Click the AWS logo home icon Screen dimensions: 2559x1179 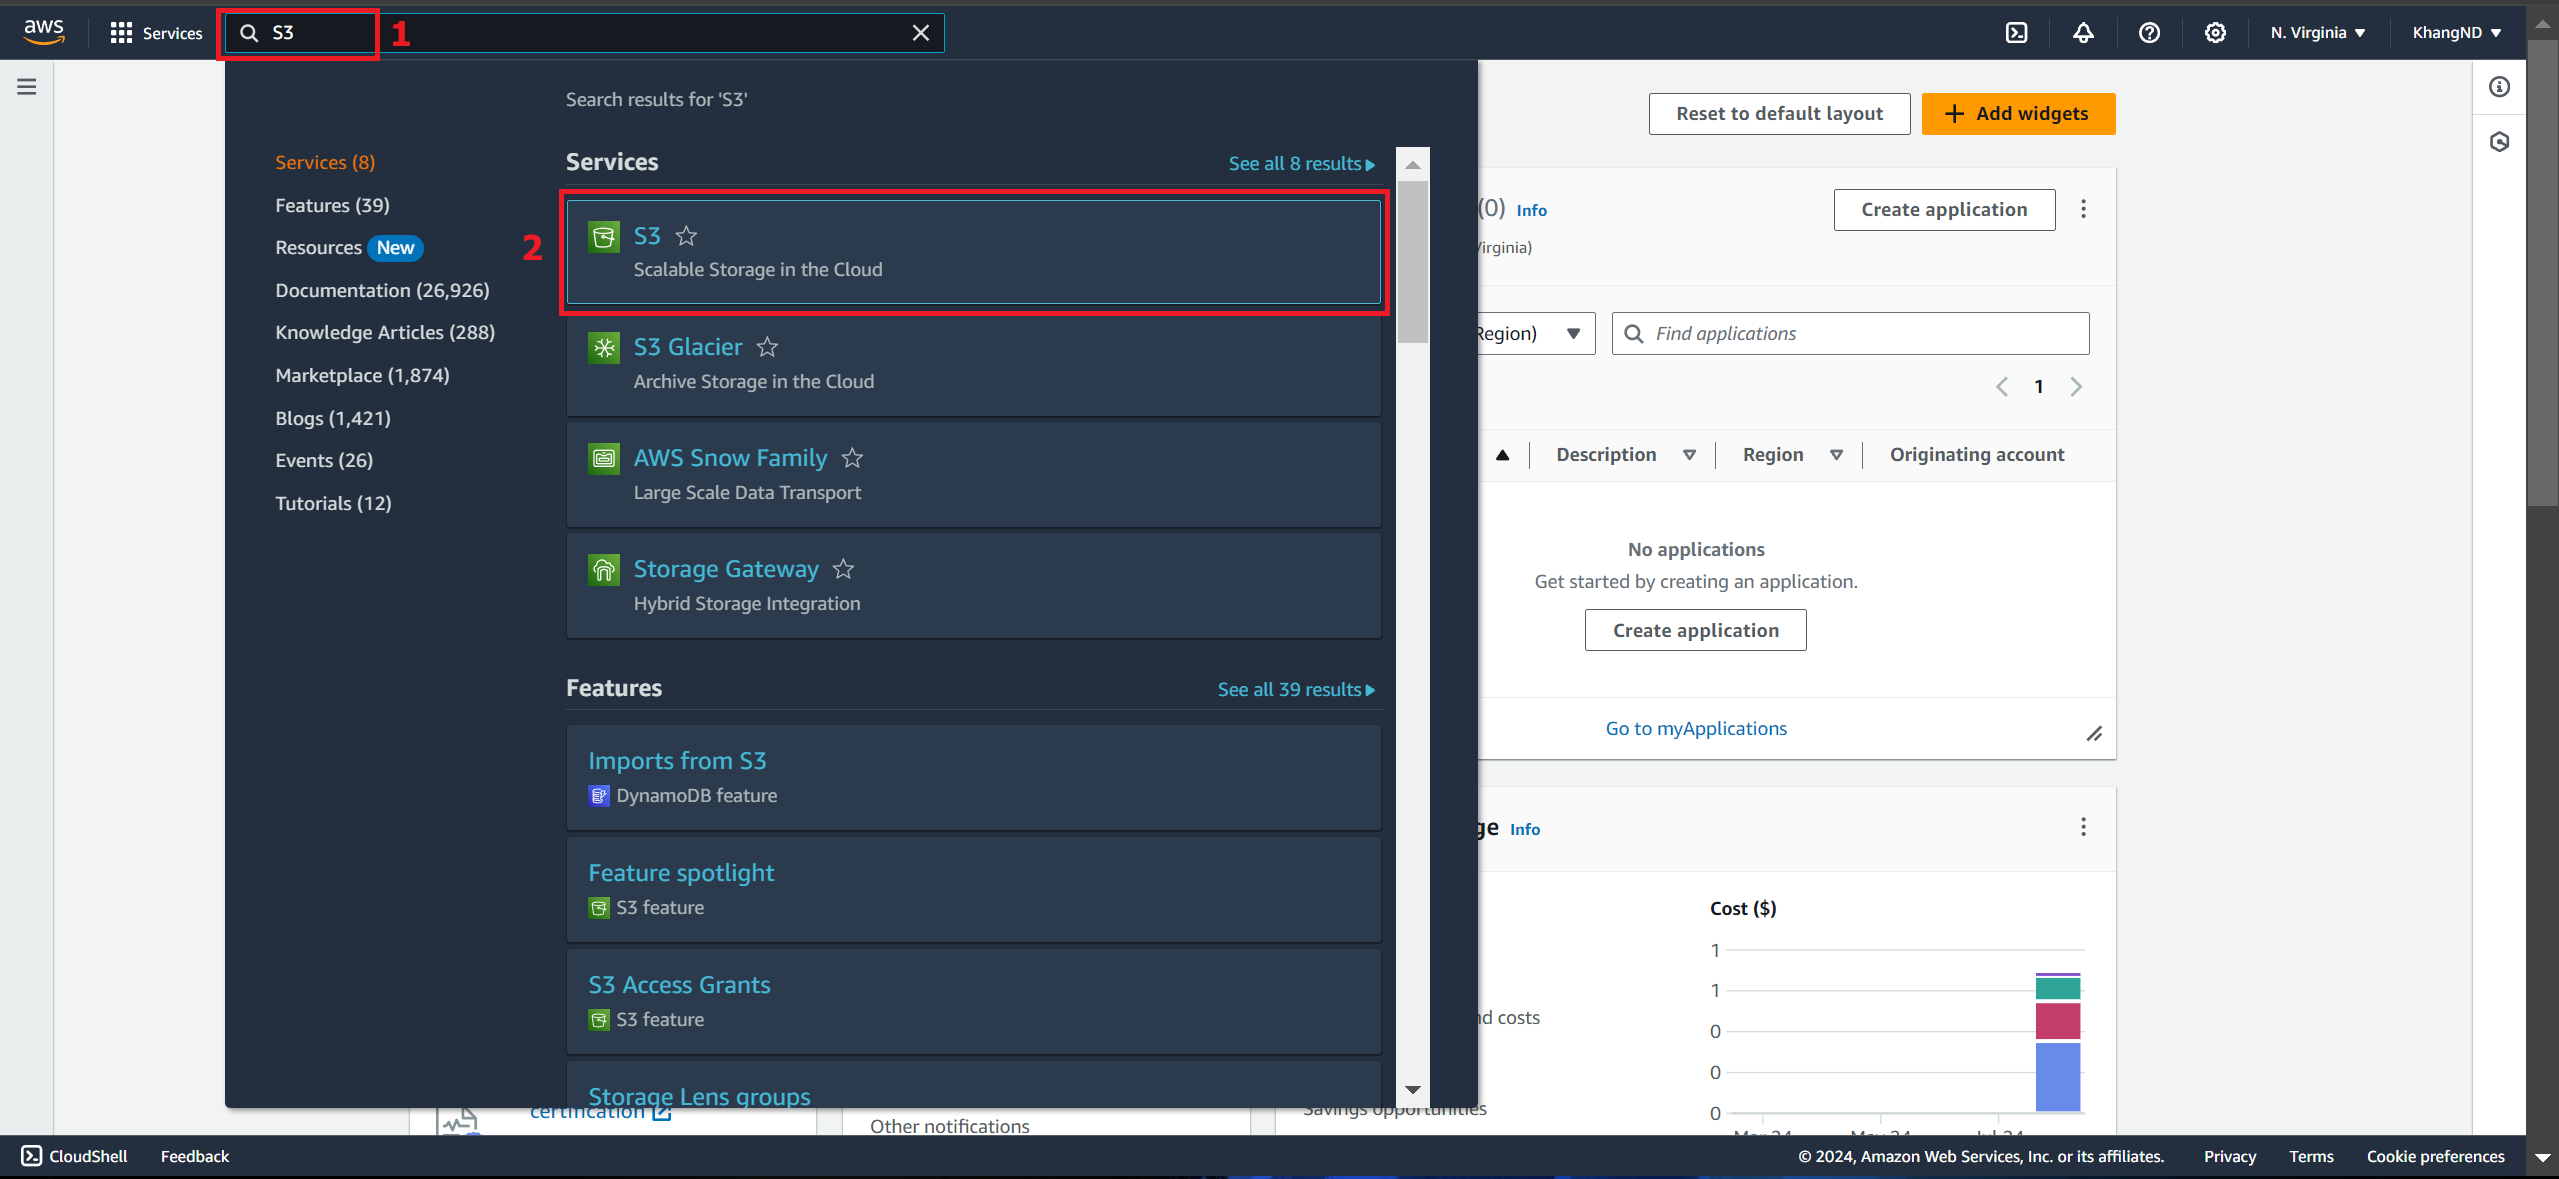coord(44,32)
